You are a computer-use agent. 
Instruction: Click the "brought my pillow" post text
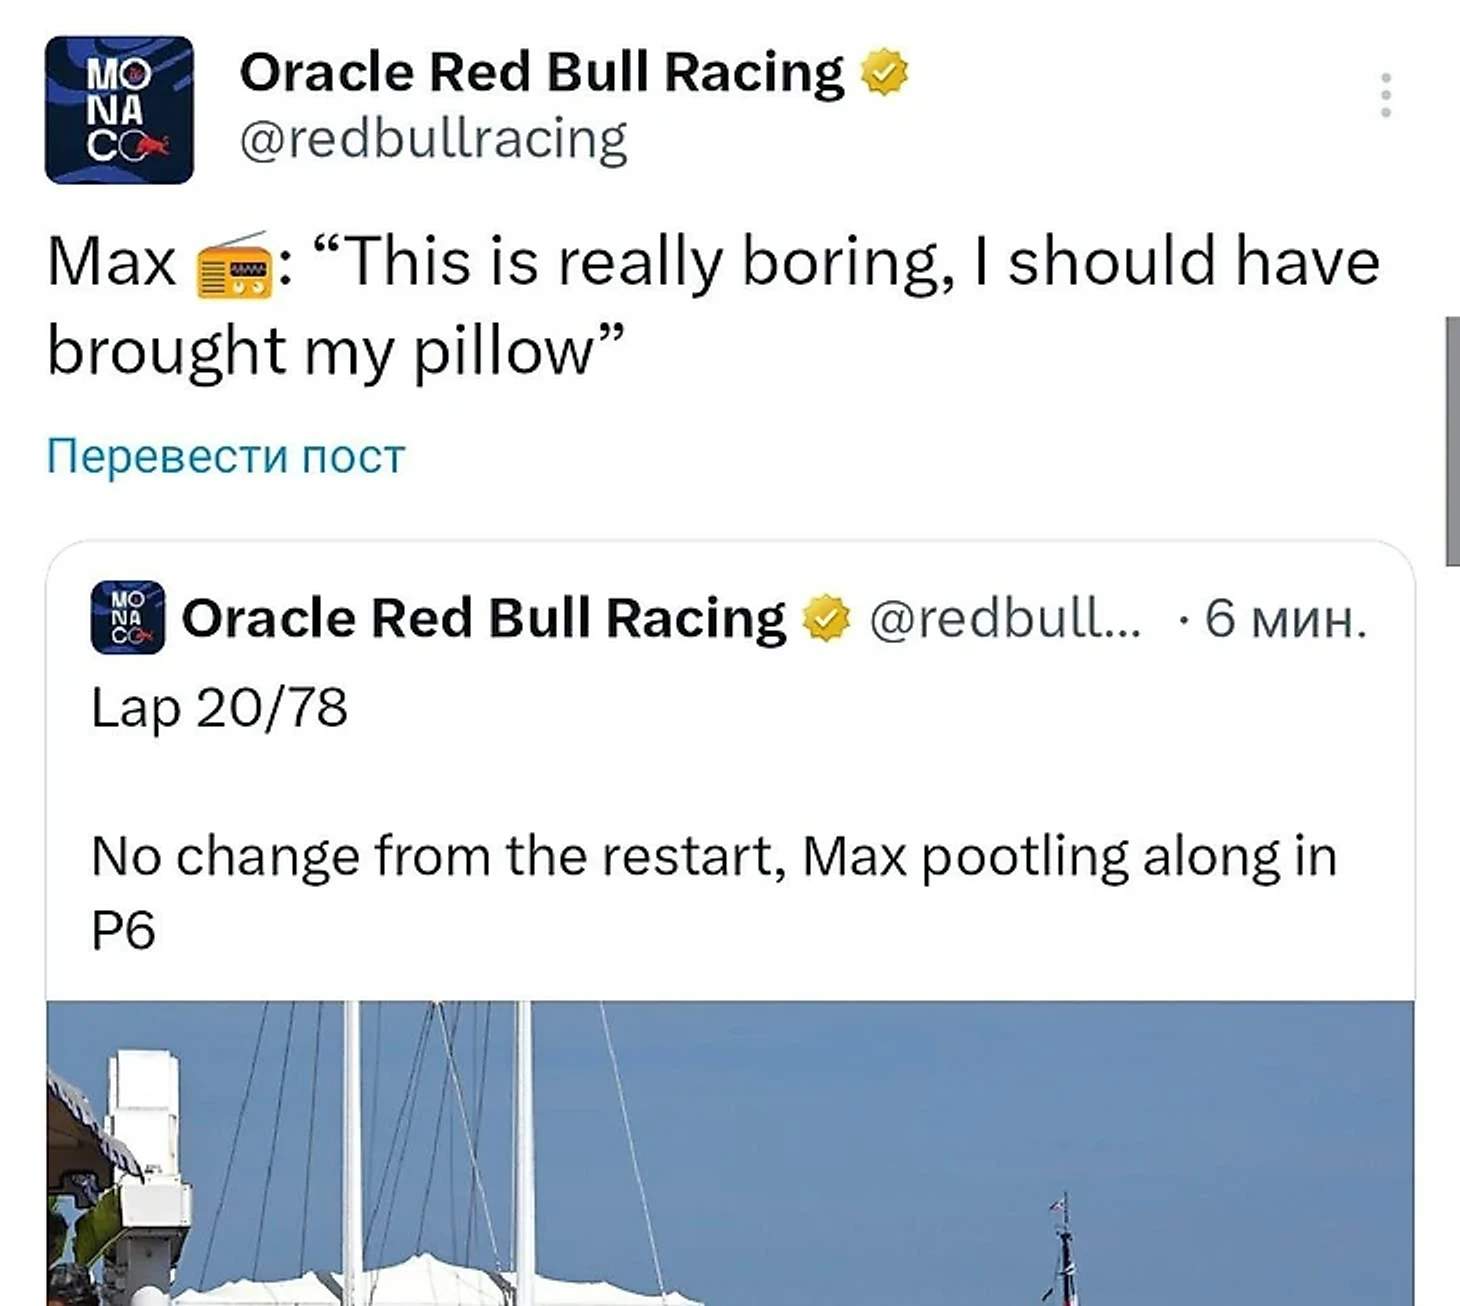coord(336,352)
